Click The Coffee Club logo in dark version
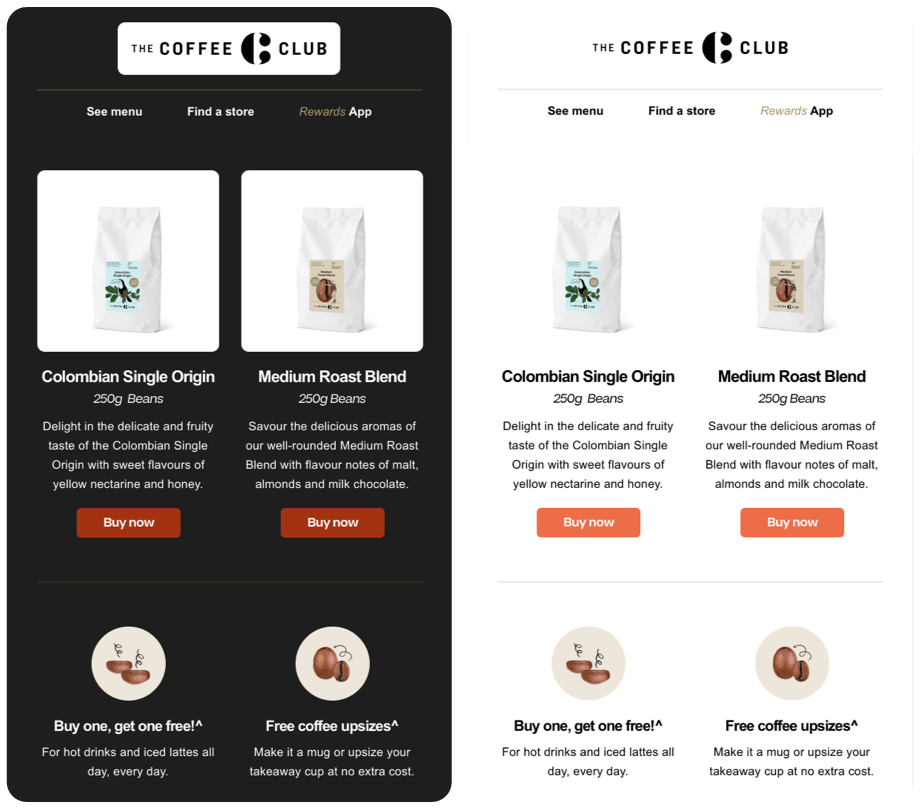The height and width of the screenshot is (812, 920). coord(229,49)
